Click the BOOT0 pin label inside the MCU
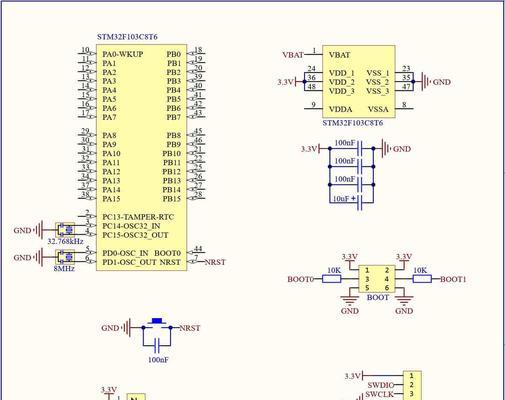This screenshot has width=505, height=400. (168, 253)
